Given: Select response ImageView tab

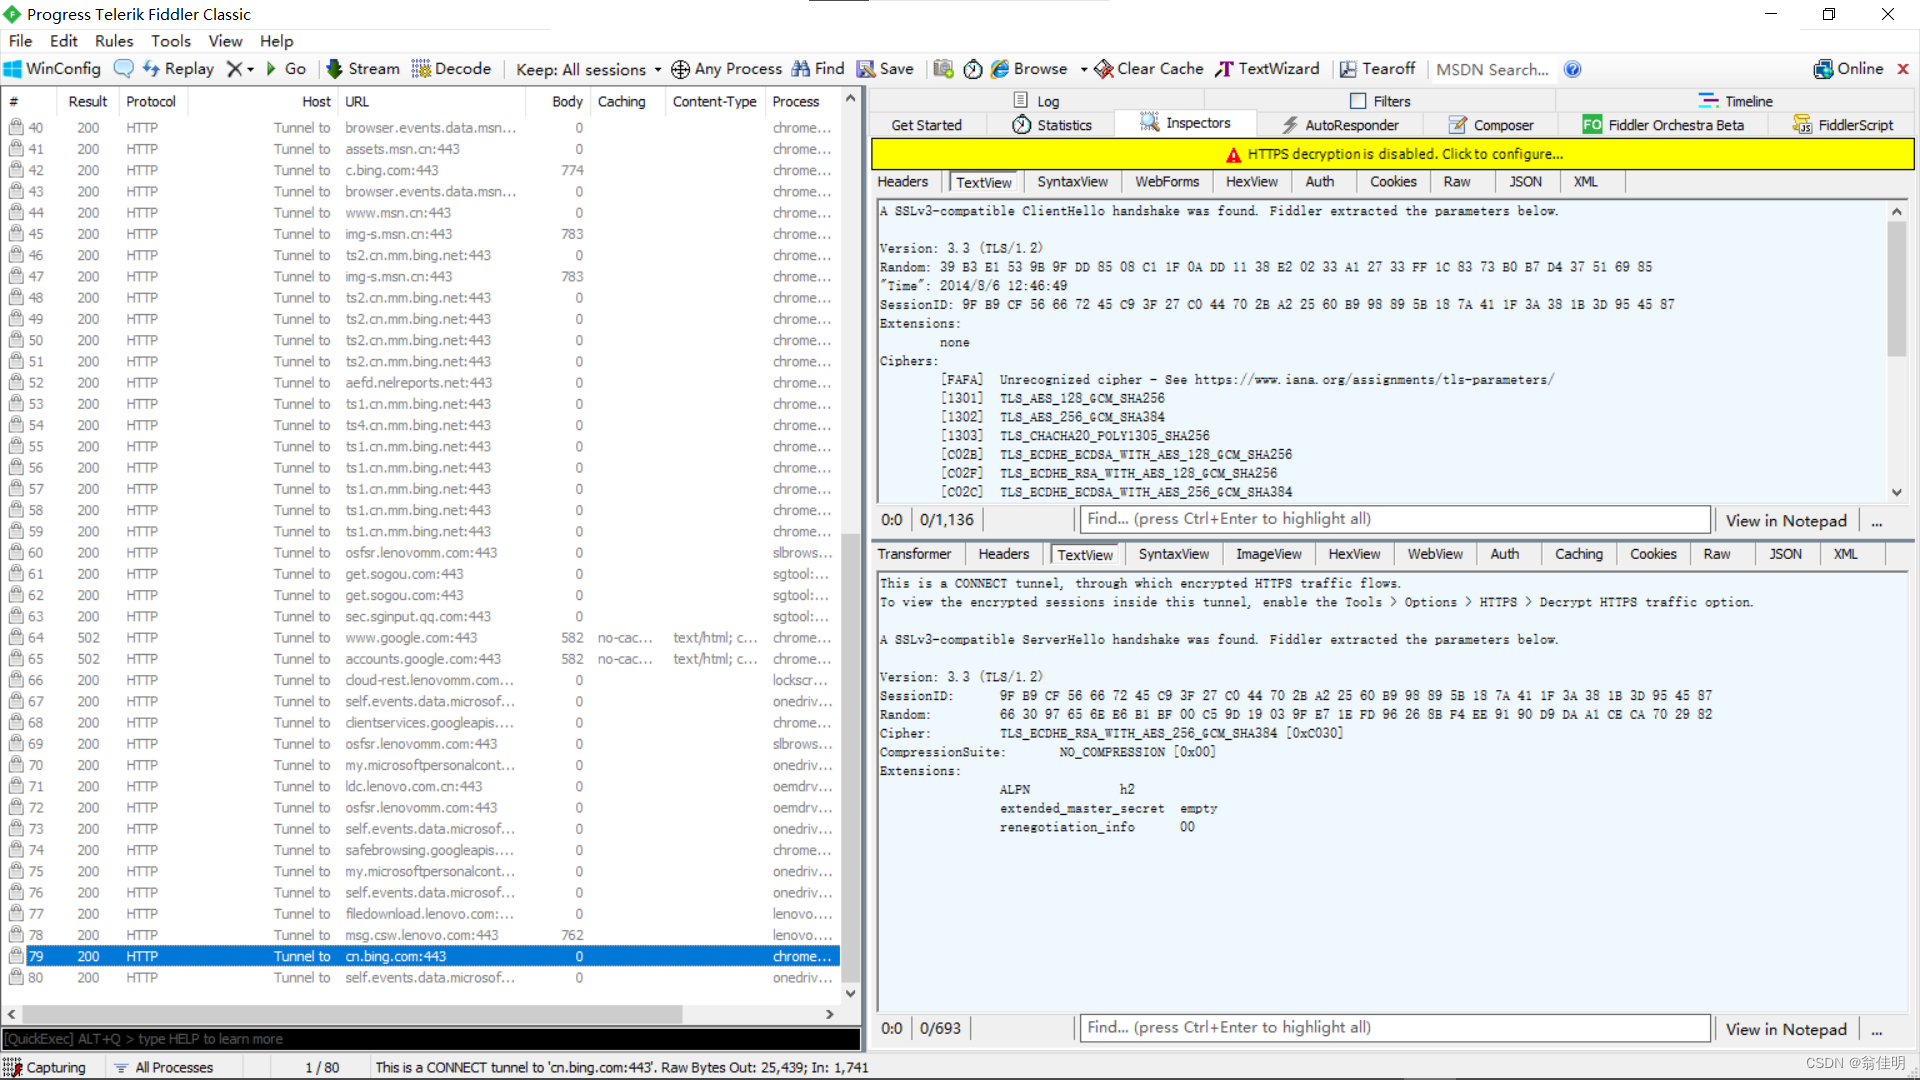Looking at the screenshot, I should point(1269,554).
